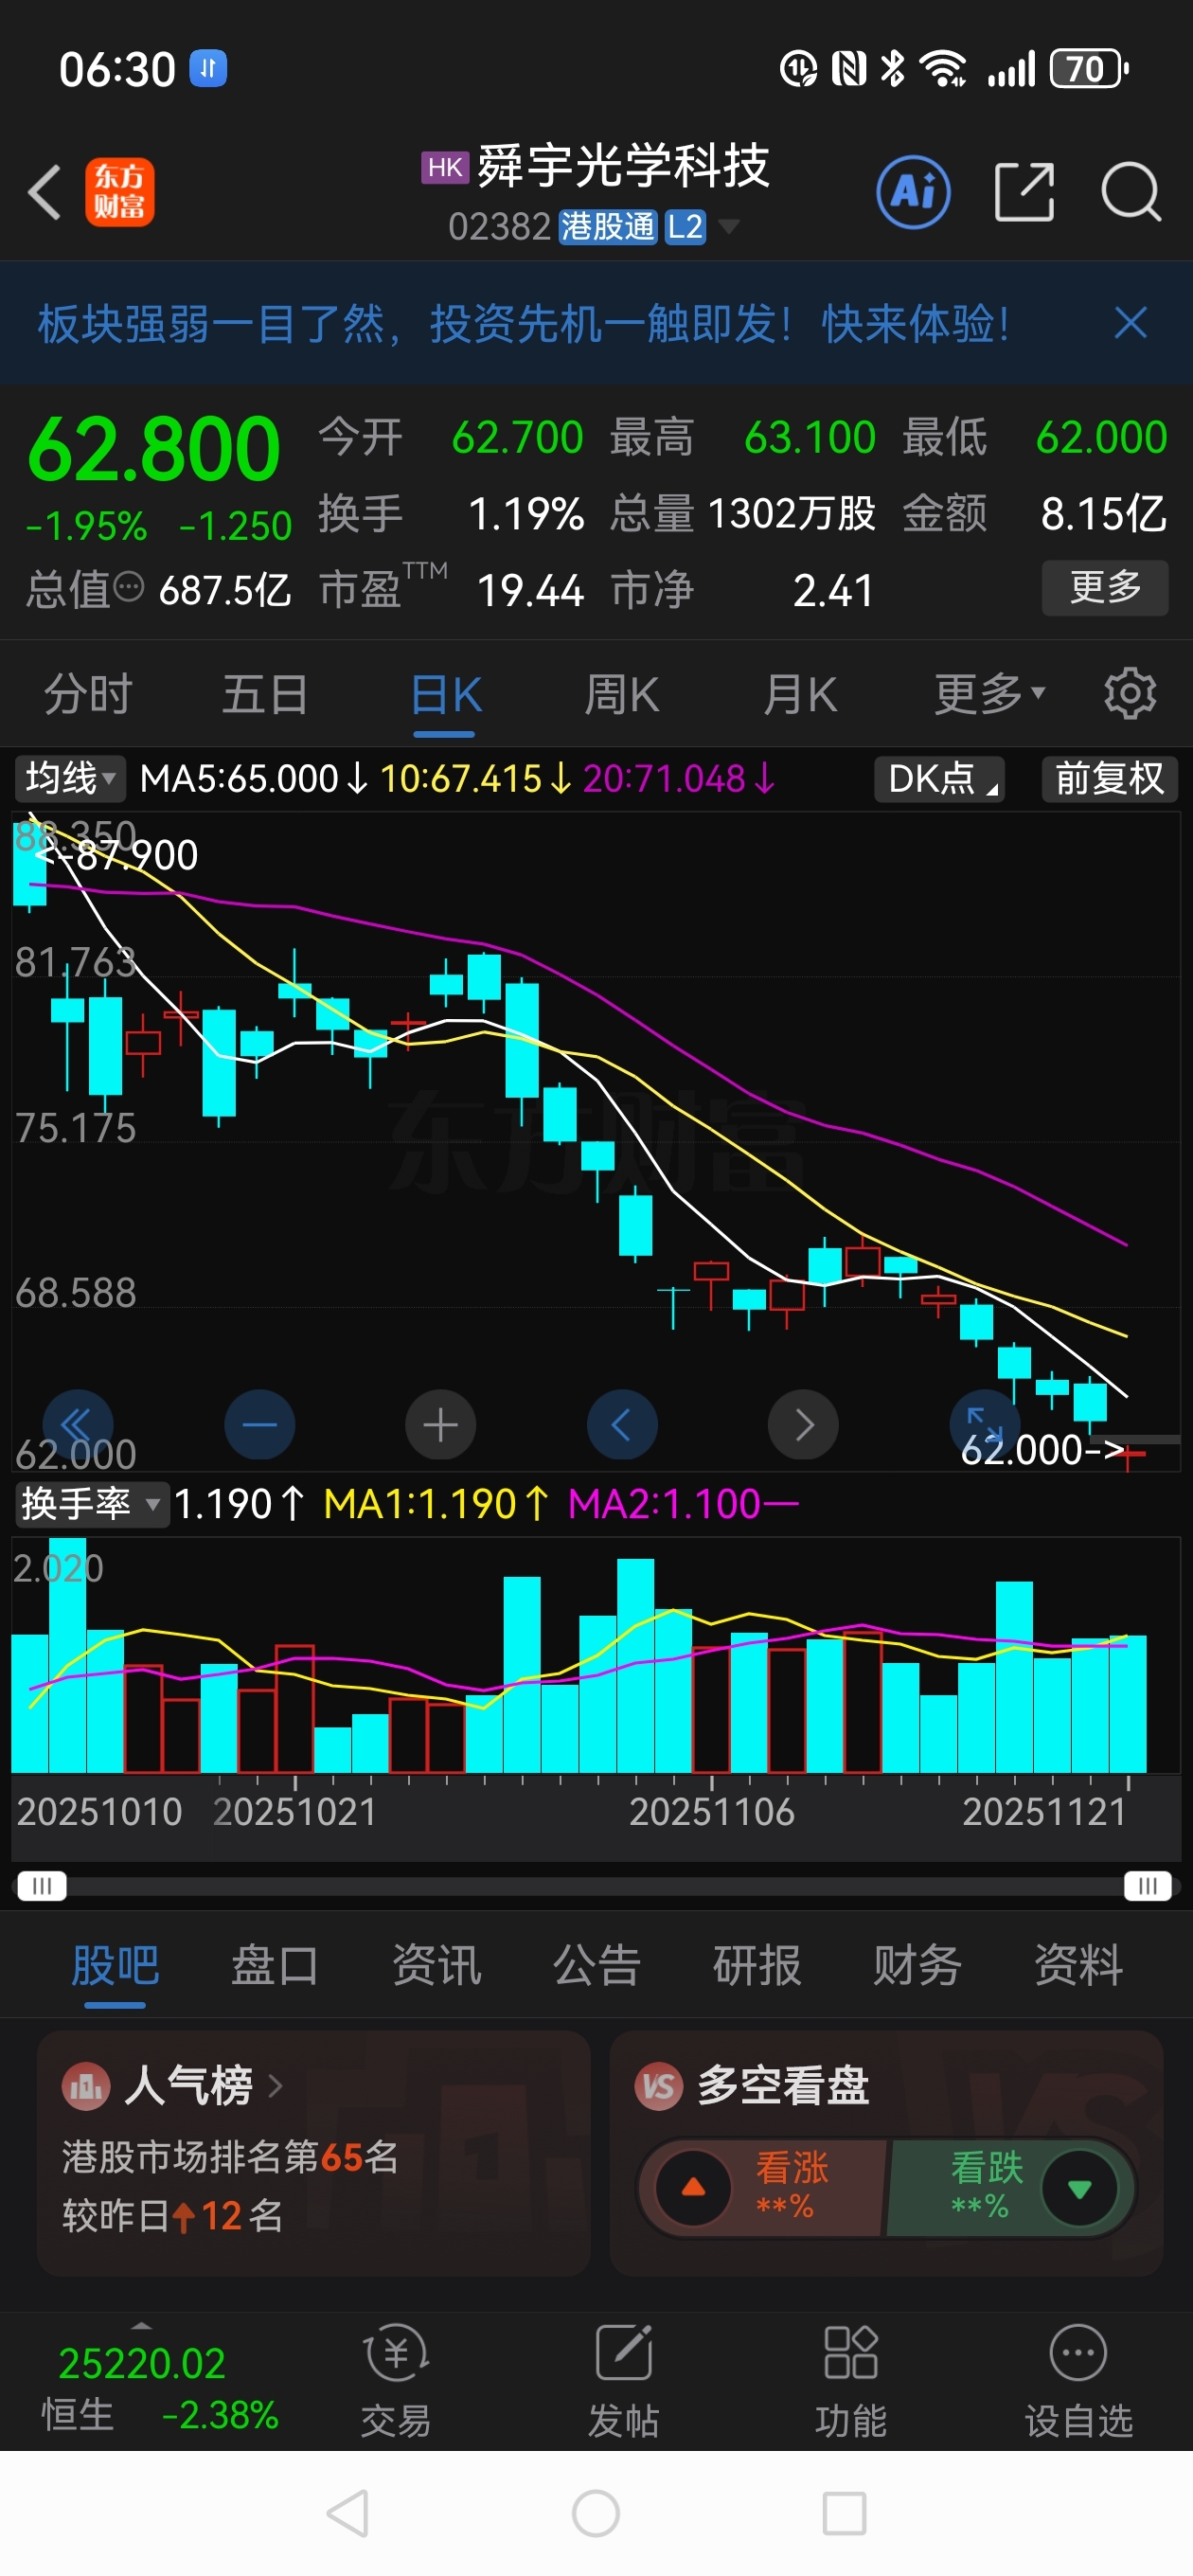The width and height of the screenshot is (1193, 2576).
Task: Tap the Android back navigation button
Action: (348, 2513)
